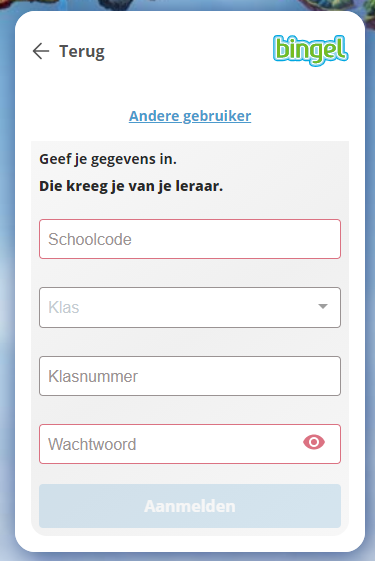Show the password with the eye icon
This screenshot has width=375, height=561.
pyautogui.click(x=314, y=442)
